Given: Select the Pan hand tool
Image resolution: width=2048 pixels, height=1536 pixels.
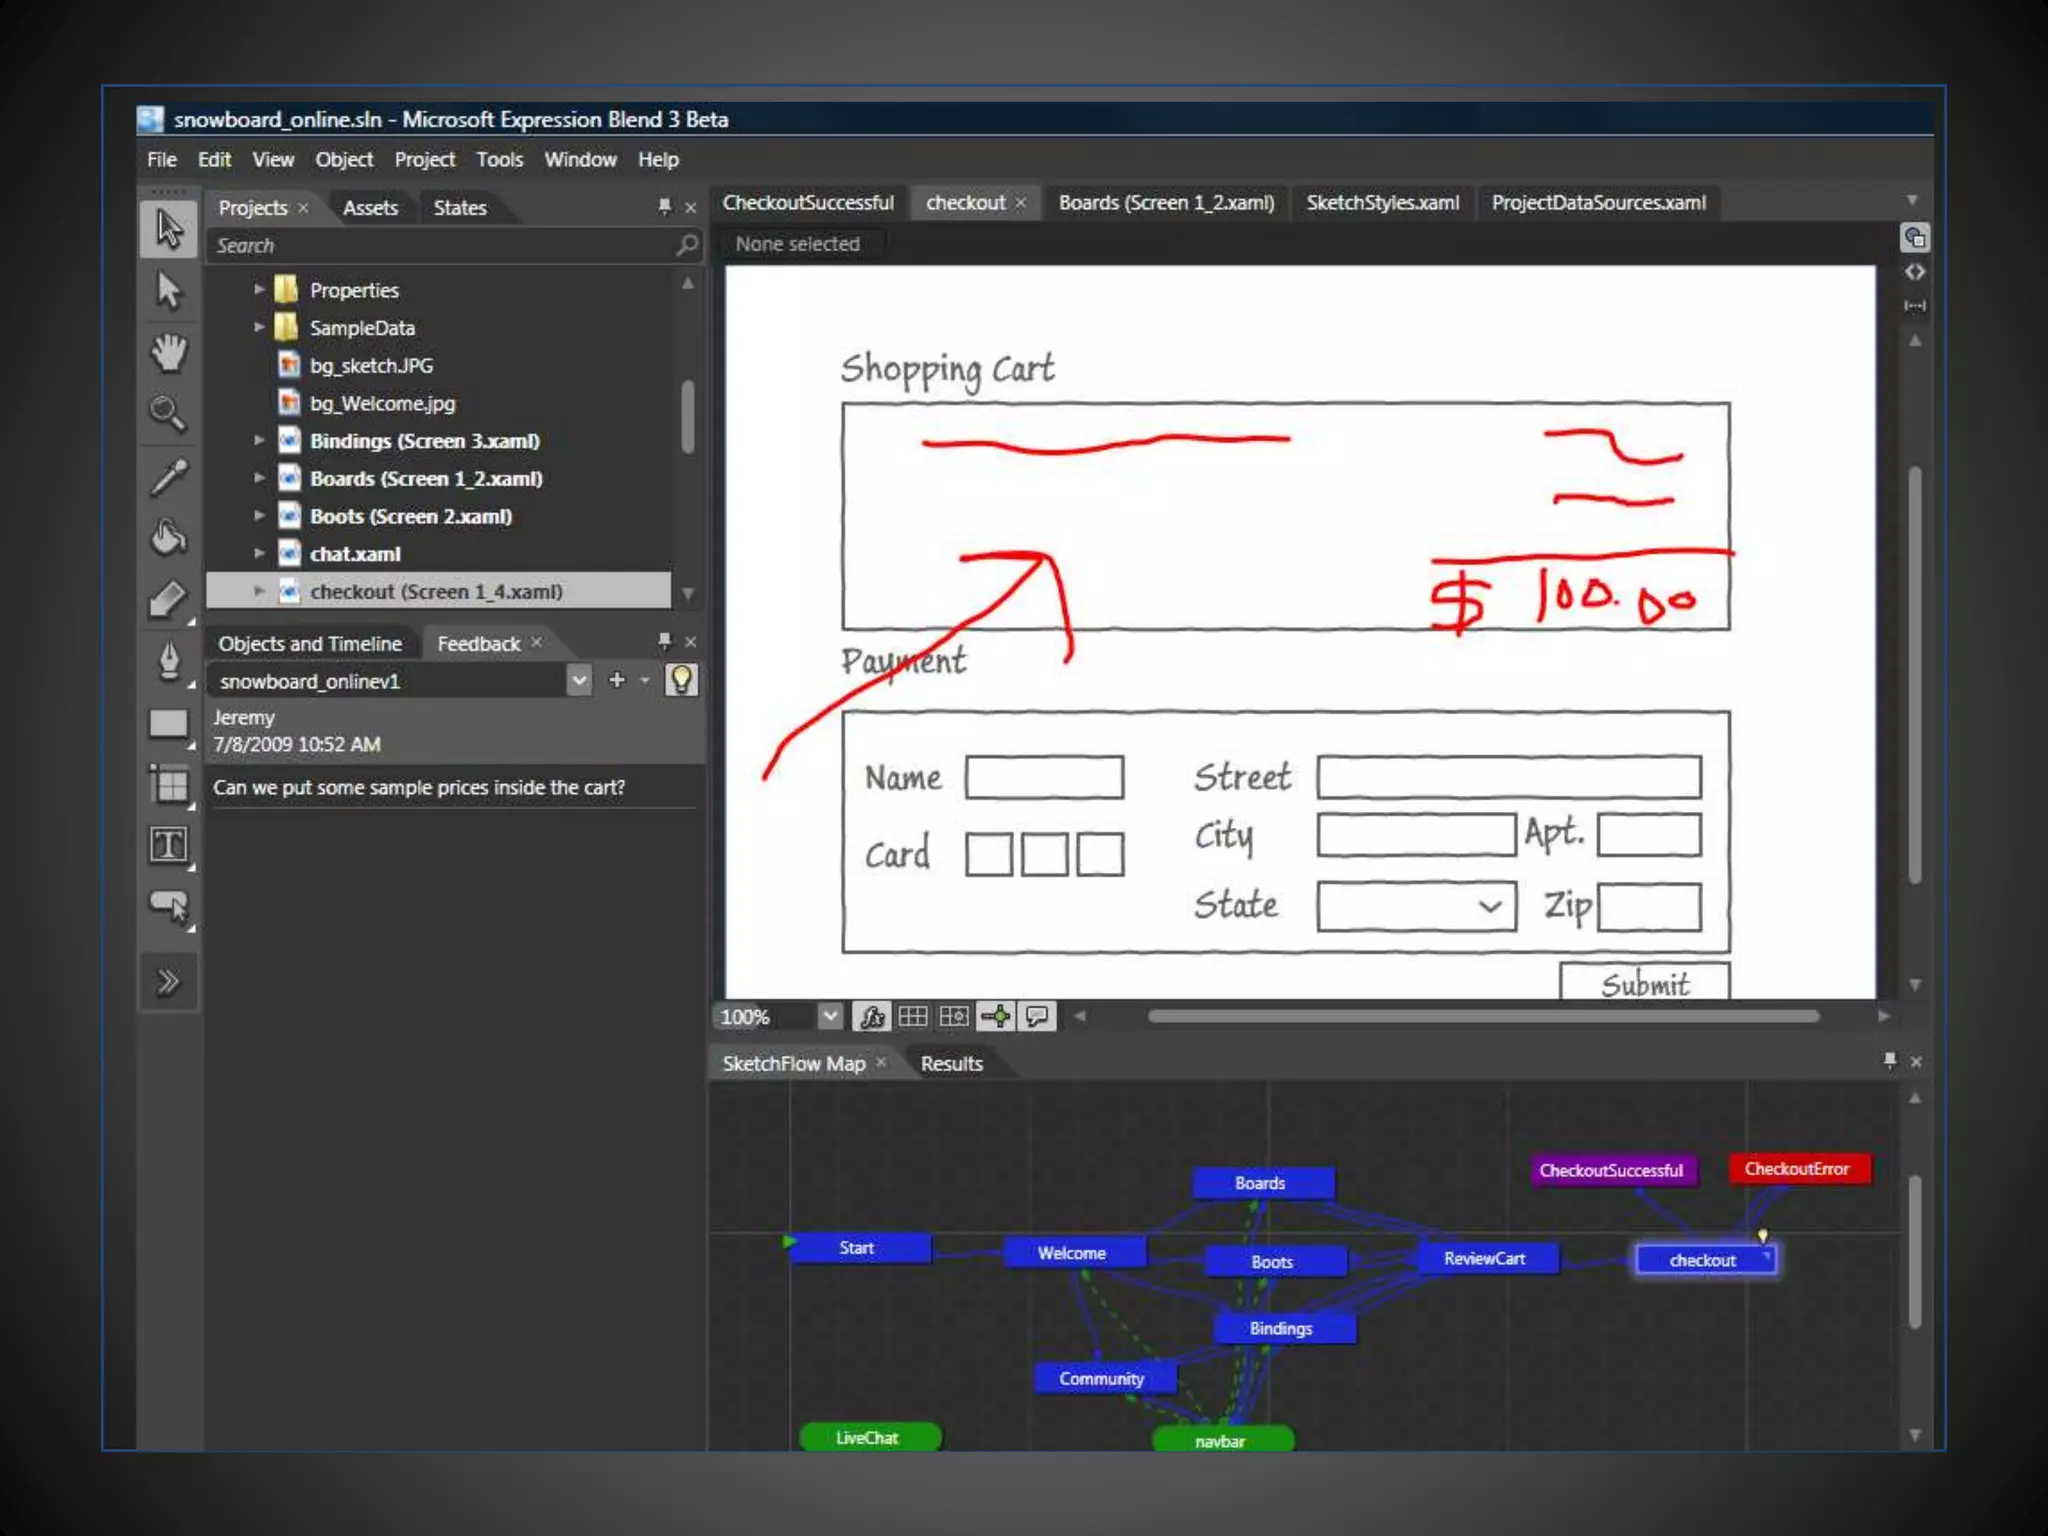Looking at the screenshot, I should [x=168, y=353].
